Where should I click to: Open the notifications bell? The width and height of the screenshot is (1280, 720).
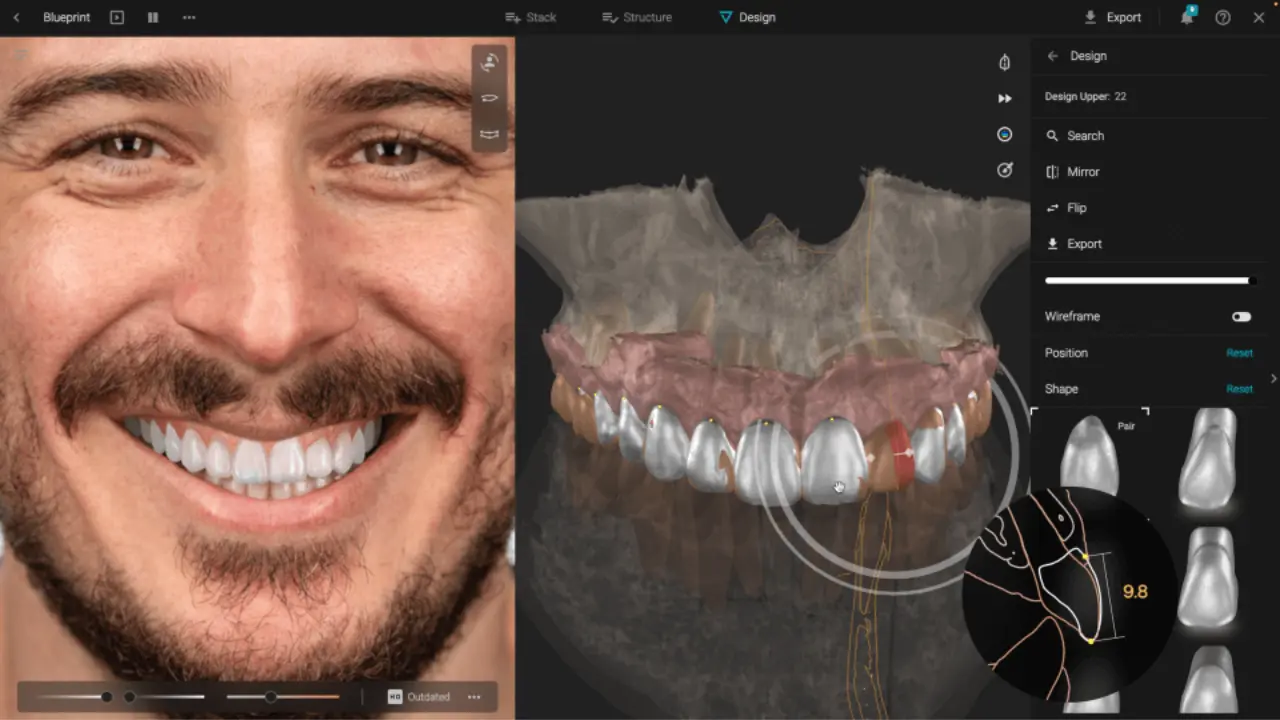(x=1187, y=17)
